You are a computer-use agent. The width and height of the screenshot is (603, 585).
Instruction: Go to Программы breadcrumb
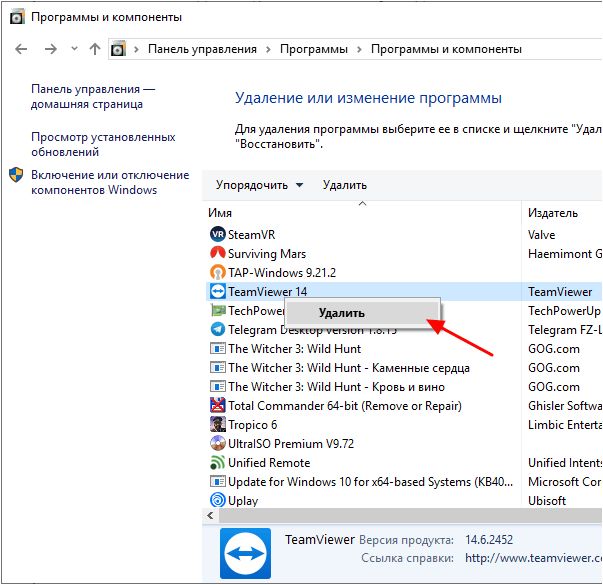314,49
